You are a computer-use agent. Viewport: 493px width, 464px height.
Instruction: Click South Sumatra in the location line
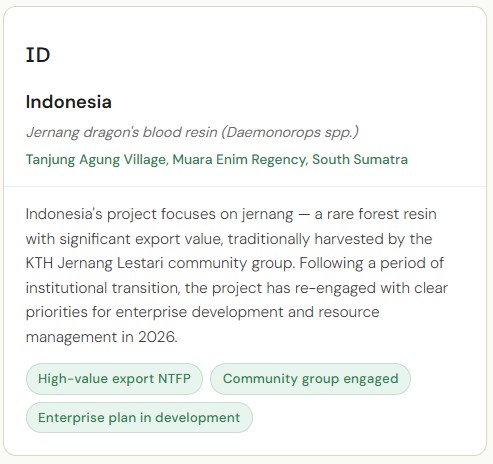[x=360, y=160]
